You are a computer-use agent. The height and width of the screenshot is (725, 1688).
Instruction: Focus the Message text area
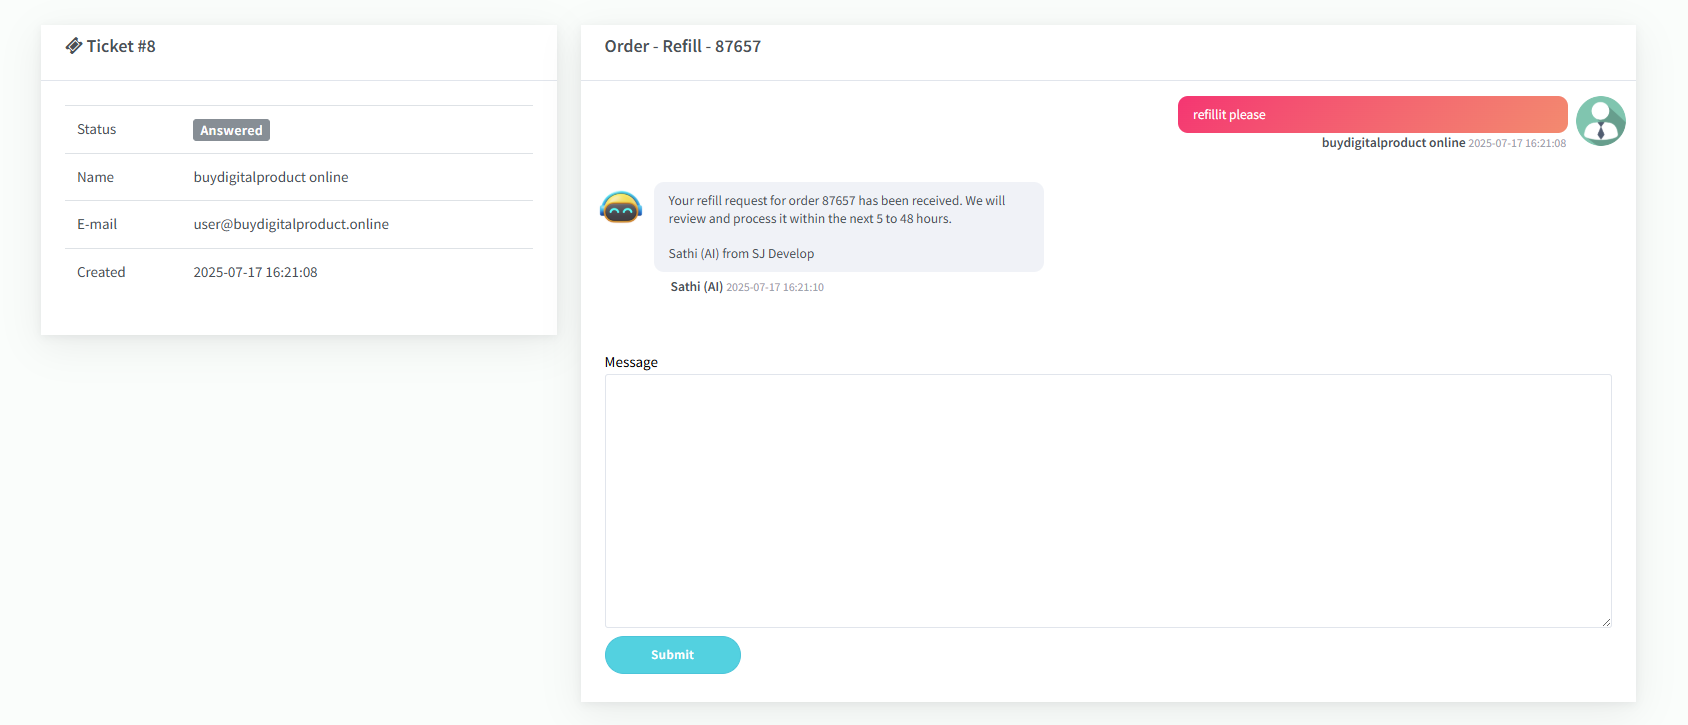pos(1107,500)
